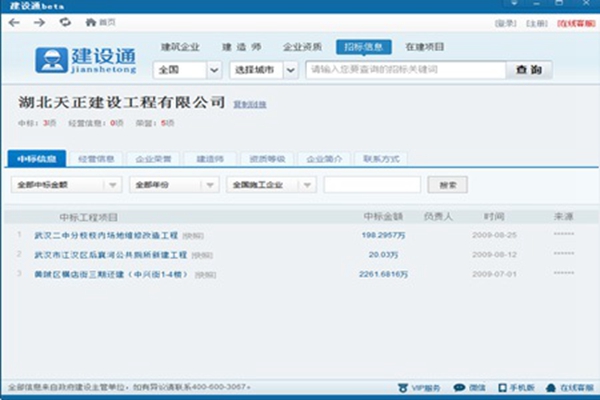Select 企业资质 in the top navigation
The image size is (600, 400).
tap(302, 47)
